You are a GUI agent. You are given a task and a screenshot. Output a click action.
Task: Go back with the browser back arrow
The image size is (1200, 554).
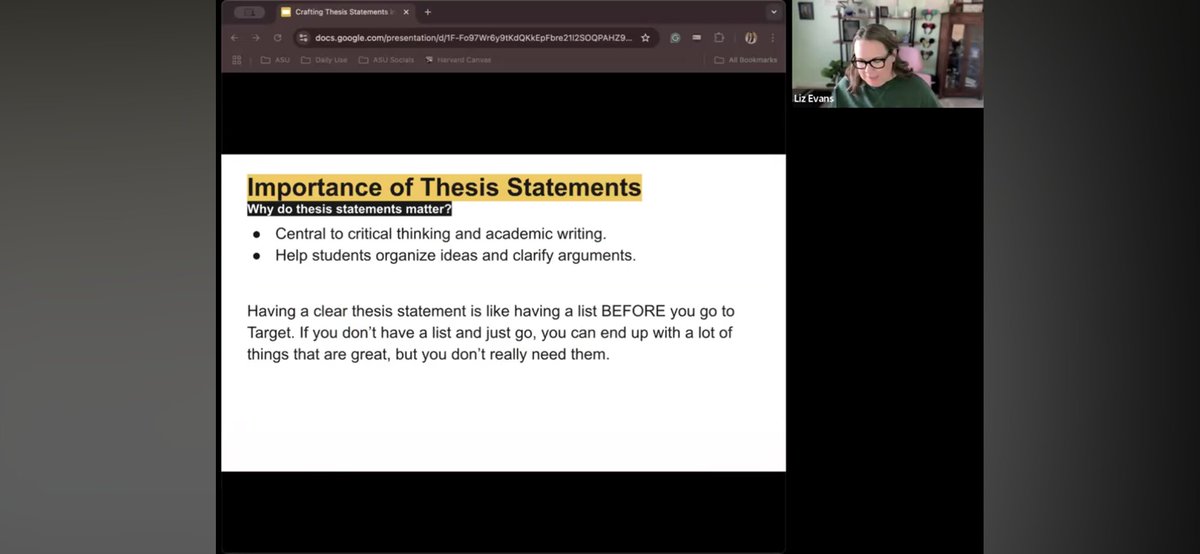235,38
